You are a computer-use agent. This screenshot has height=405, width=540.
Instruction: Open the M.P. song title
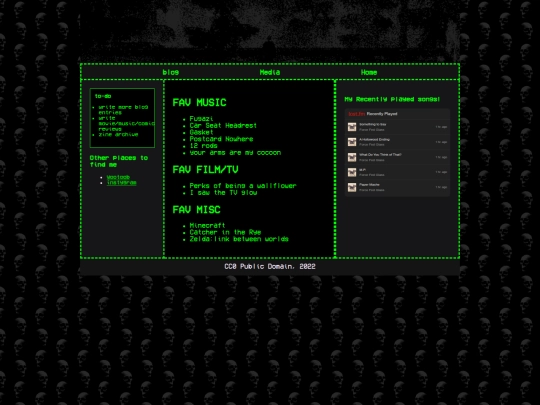[362, 170]
